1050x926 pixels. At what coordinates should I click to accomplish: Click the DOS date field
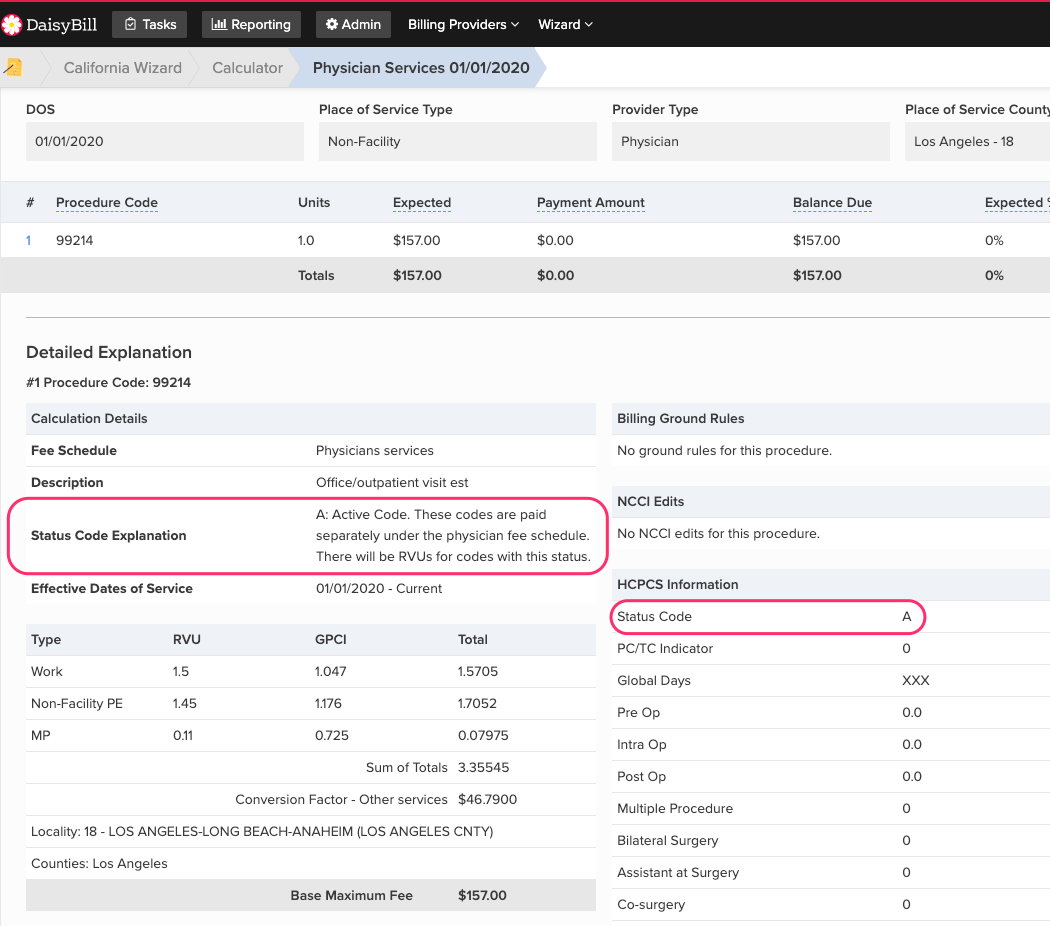[164, 141]
